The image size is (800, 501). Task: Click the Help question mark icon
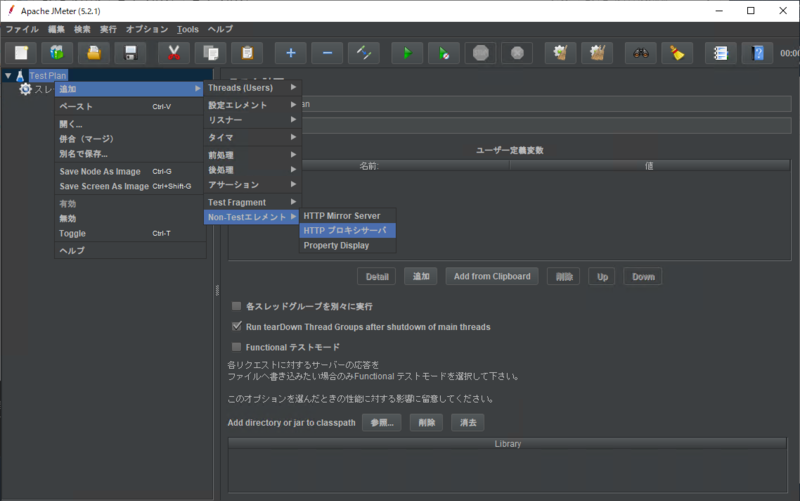[x=758, y=53]
